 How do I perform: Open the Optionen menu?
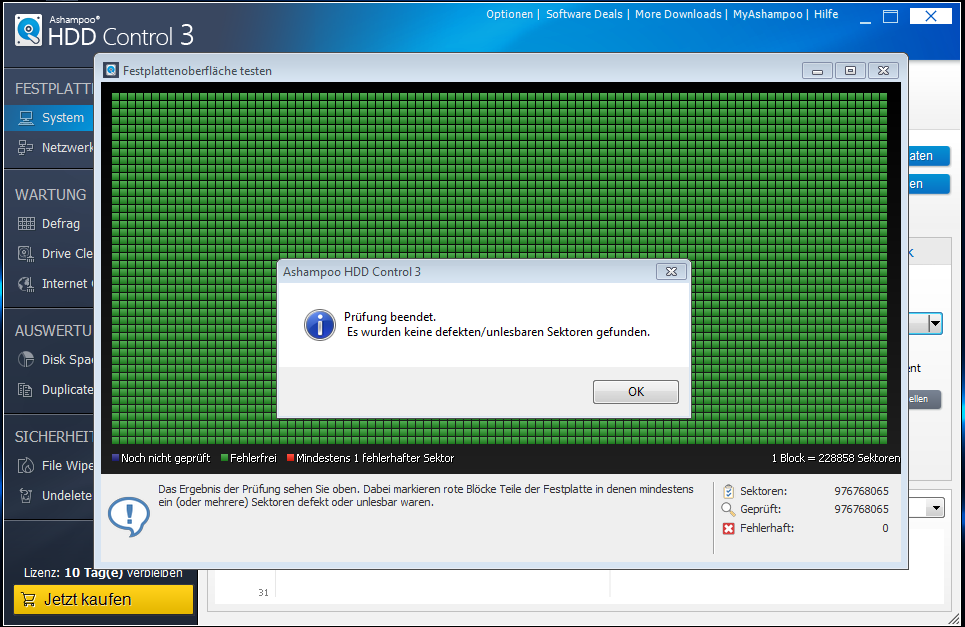510,14
